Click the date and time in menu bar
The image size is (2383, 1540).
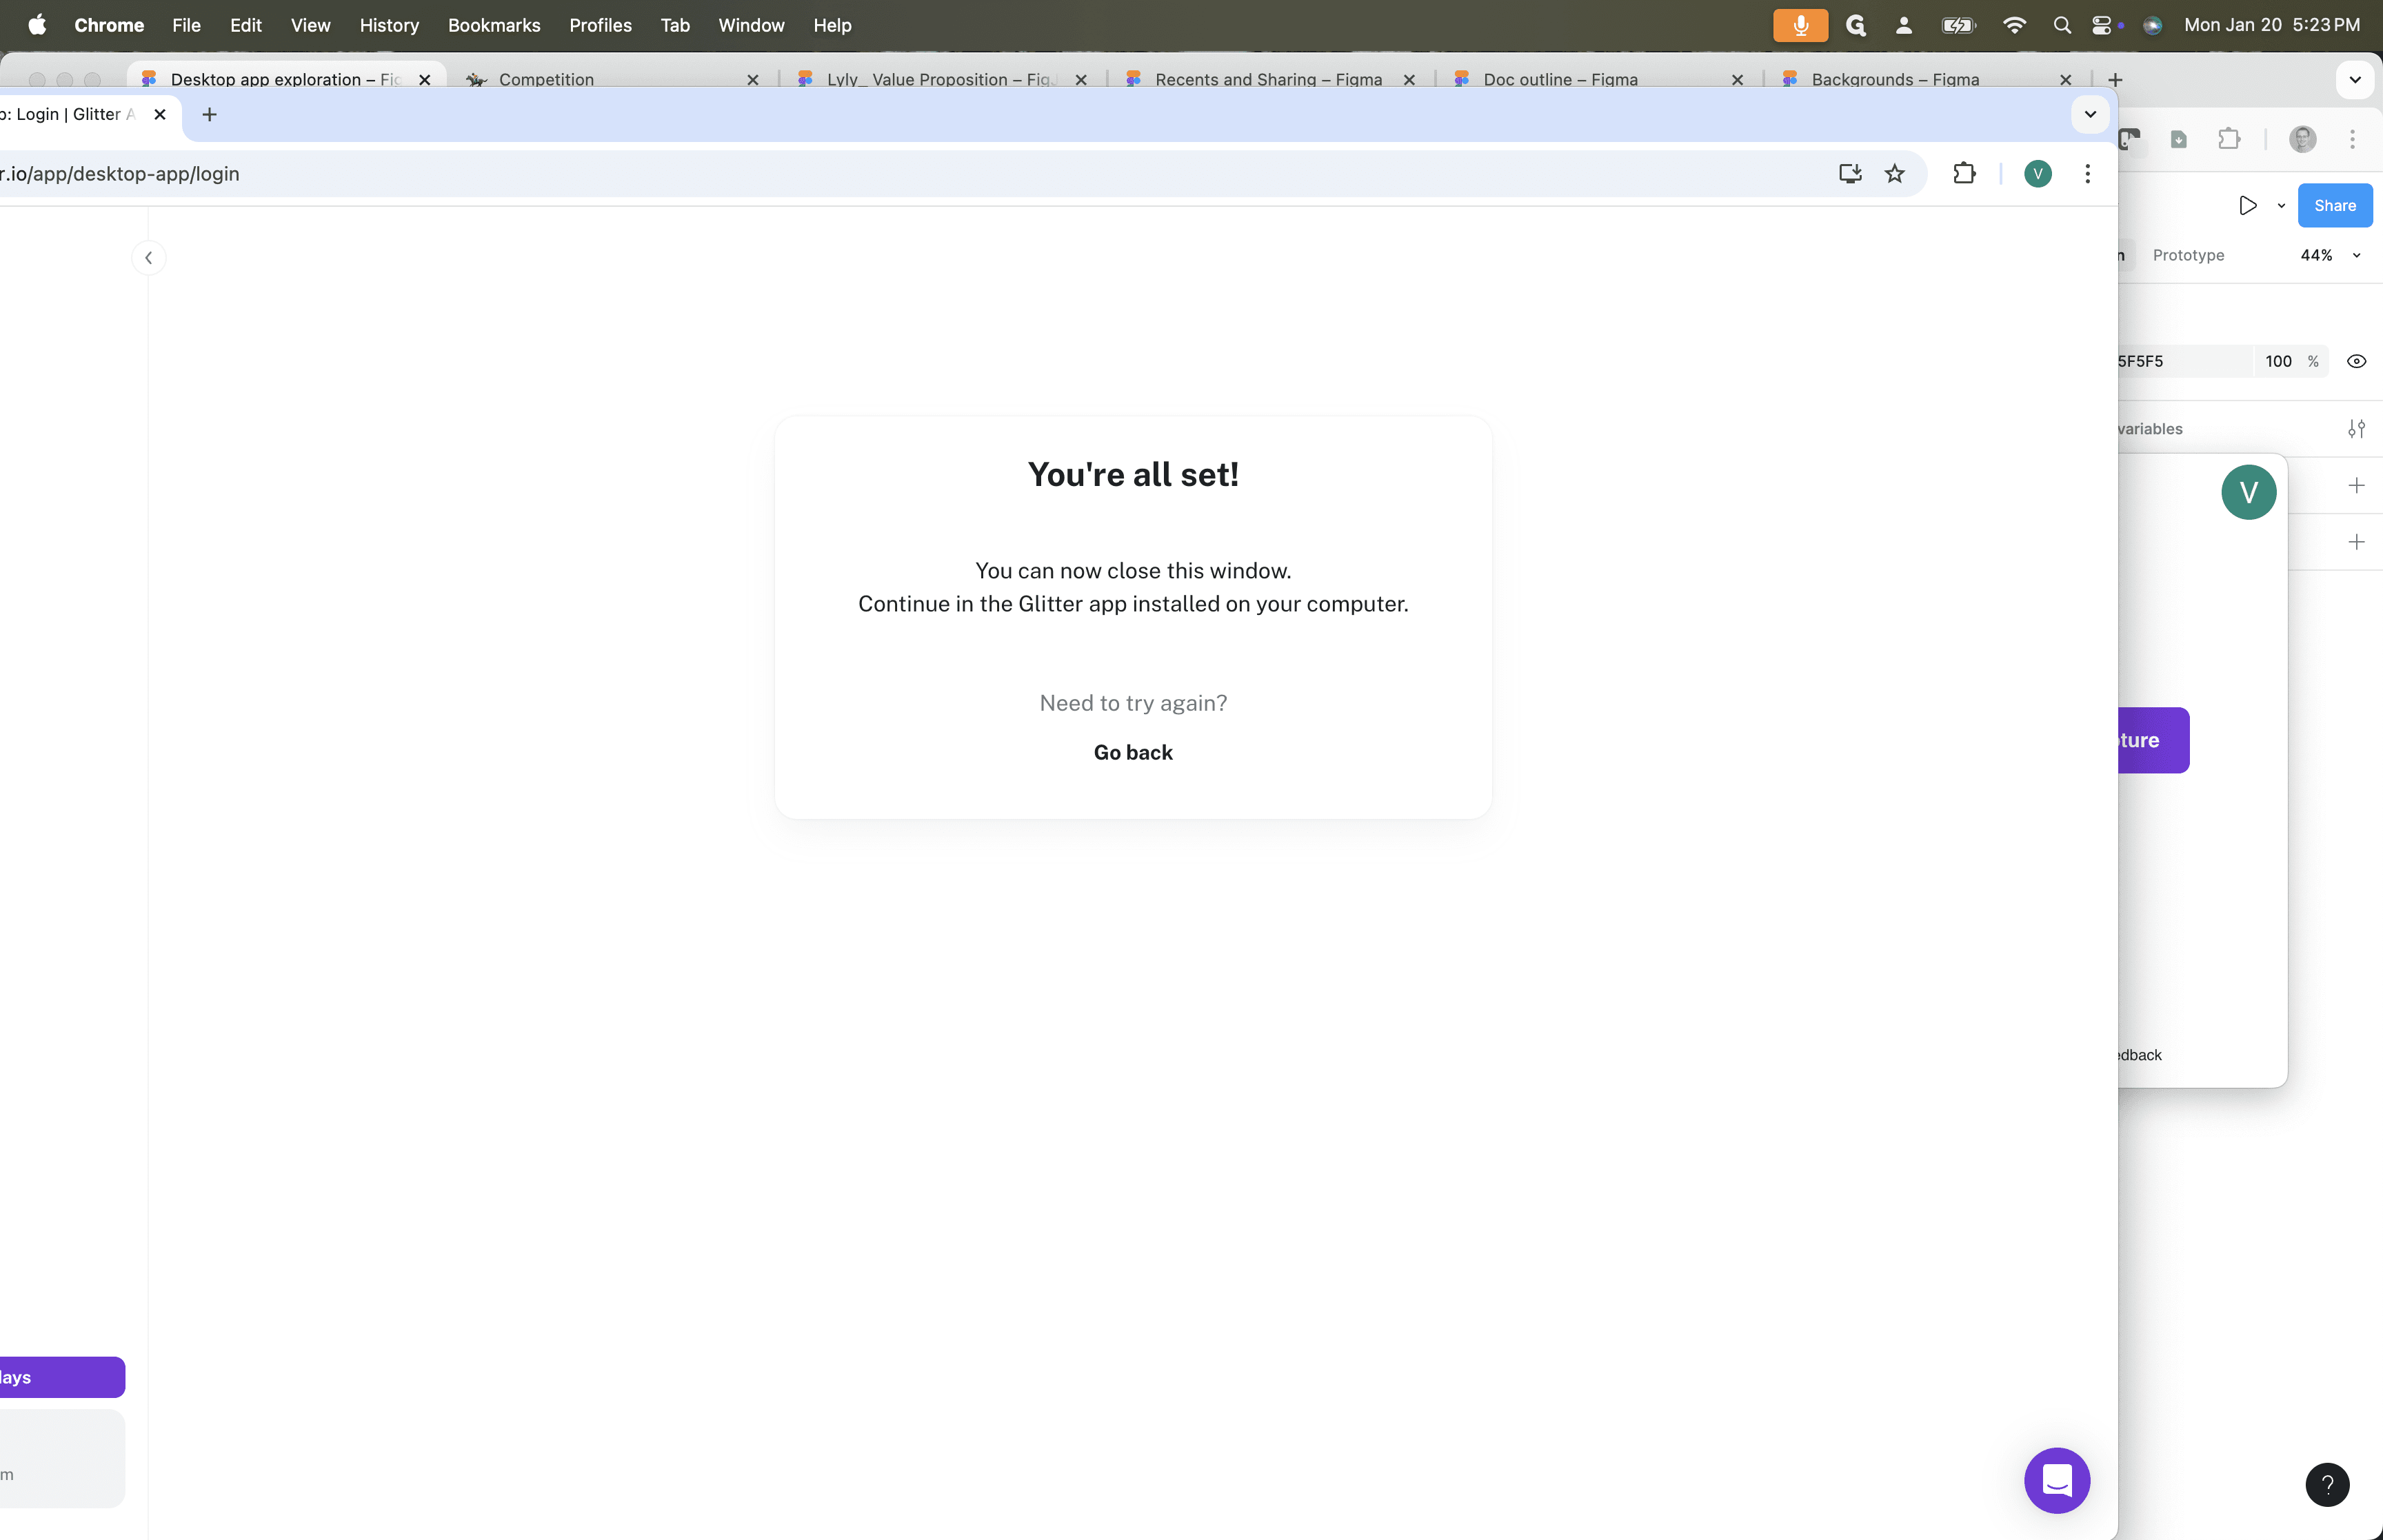pos(2272,25)
